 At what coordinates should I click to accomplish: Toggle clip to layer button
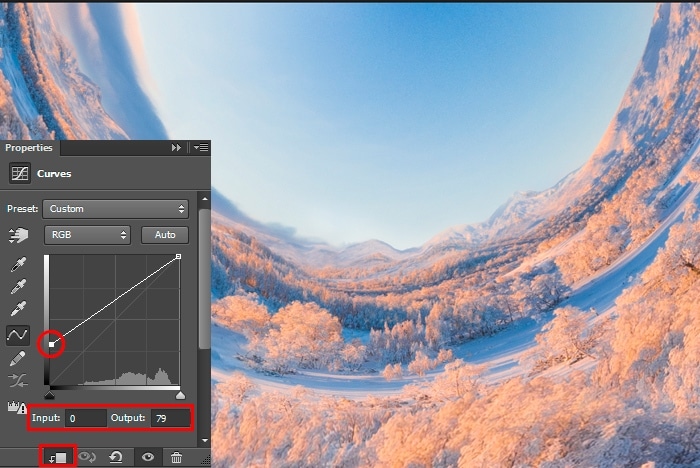[58, 457]
